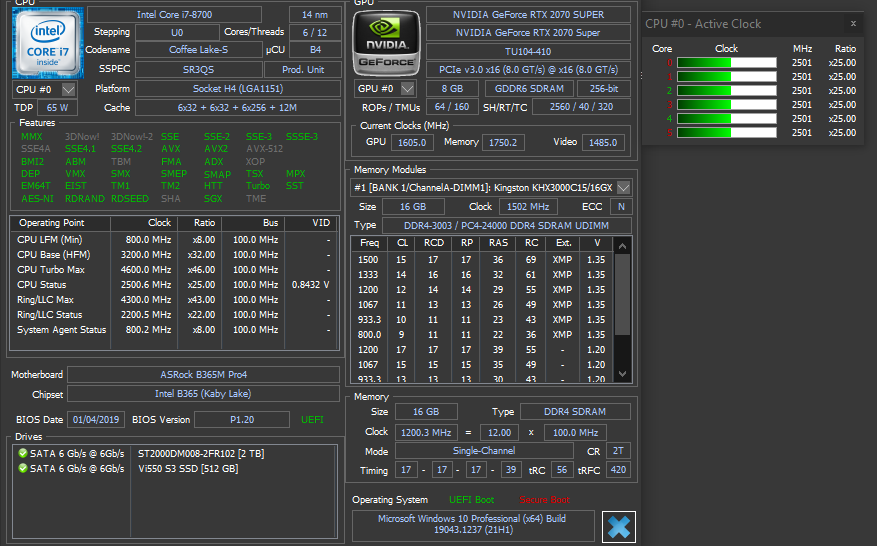Image resolution: width=877 pixels, height=546 pixels.
Task: Click the blue X close icon near Operating System
Action: pos(619,526)
